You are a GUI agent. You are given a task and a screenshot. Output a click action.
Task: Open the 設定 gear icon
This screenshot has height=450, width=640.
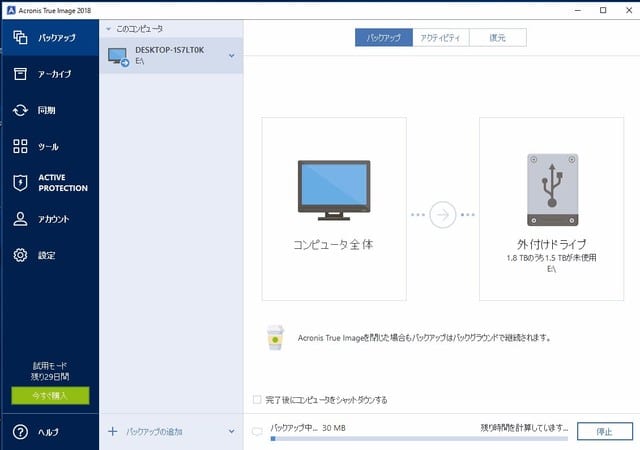click(20, 255)
